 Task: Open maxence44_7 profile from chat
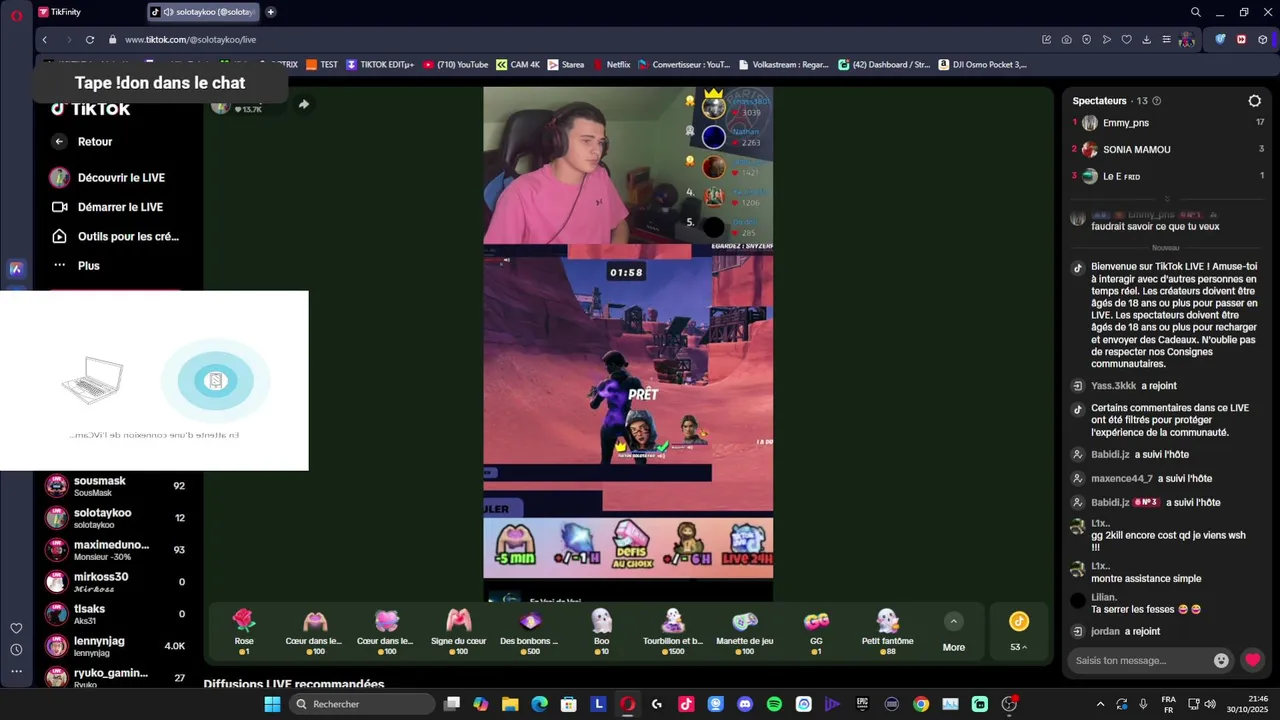click(1122, 478)
